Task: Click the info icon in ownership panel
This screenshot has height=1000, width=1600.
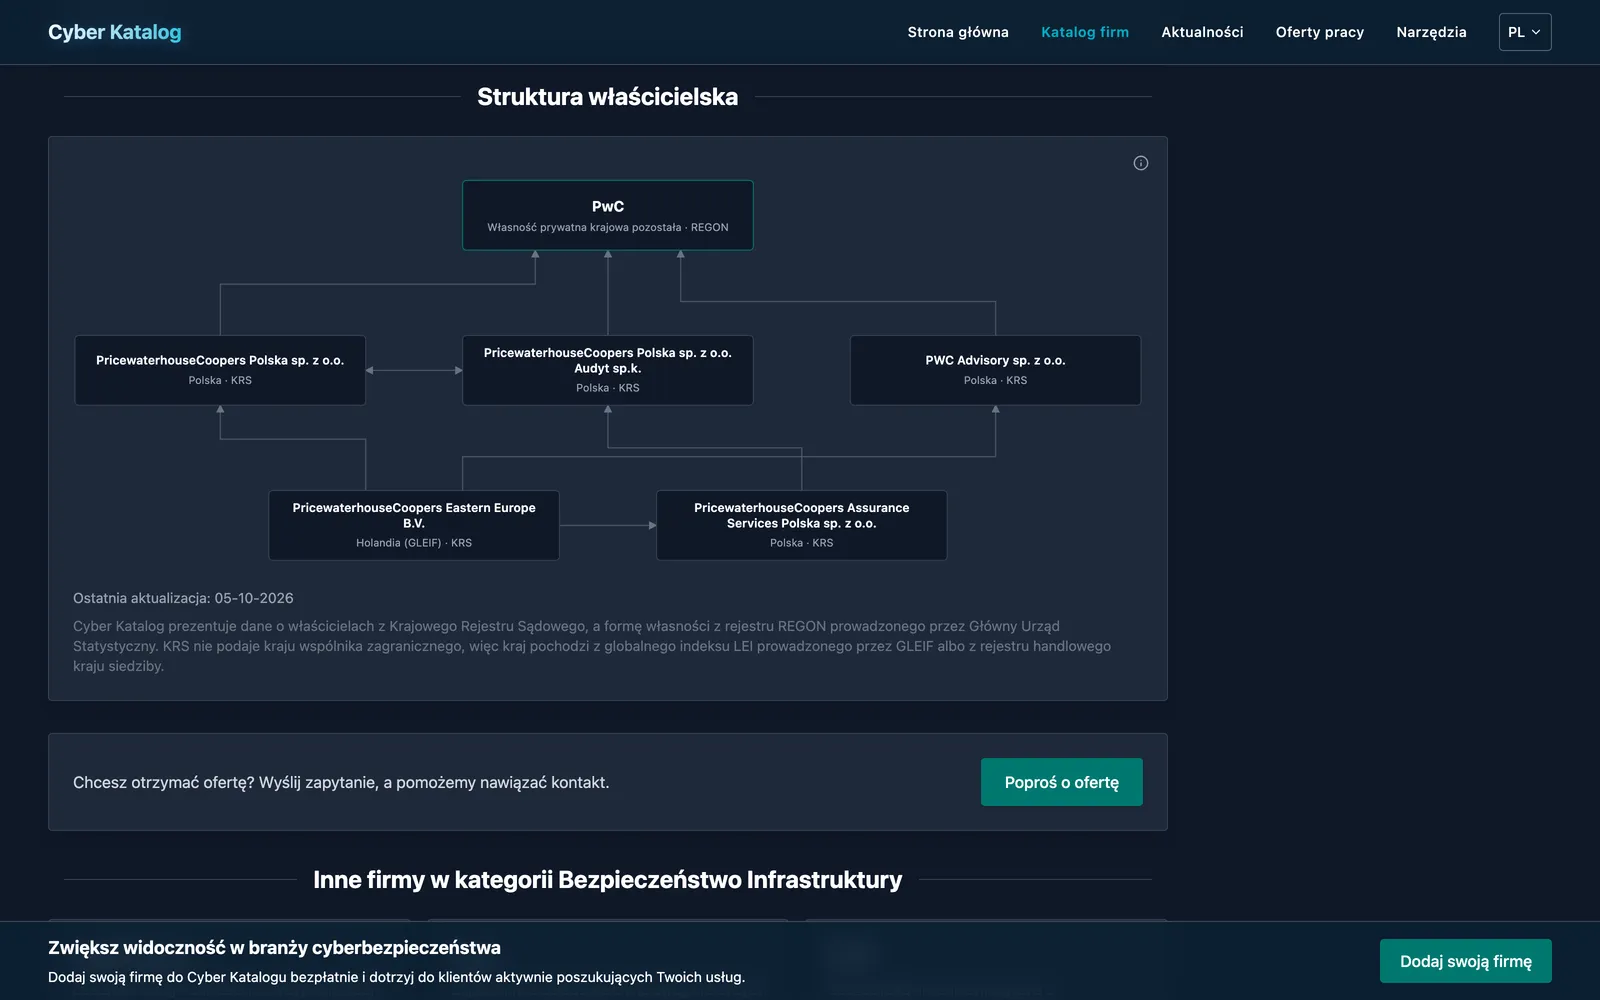Action: point(1141,163)
